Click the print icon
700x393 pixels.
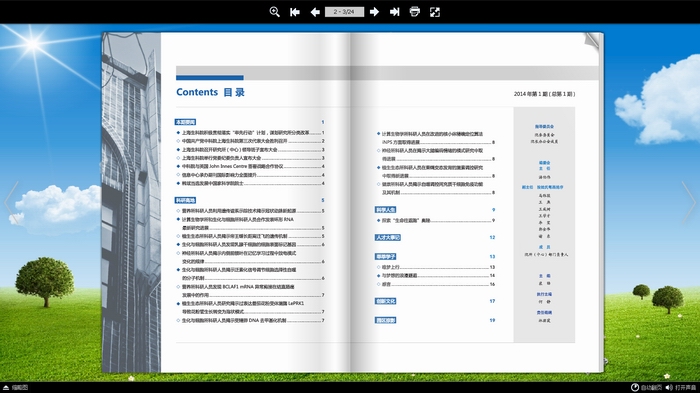(415, 12)
